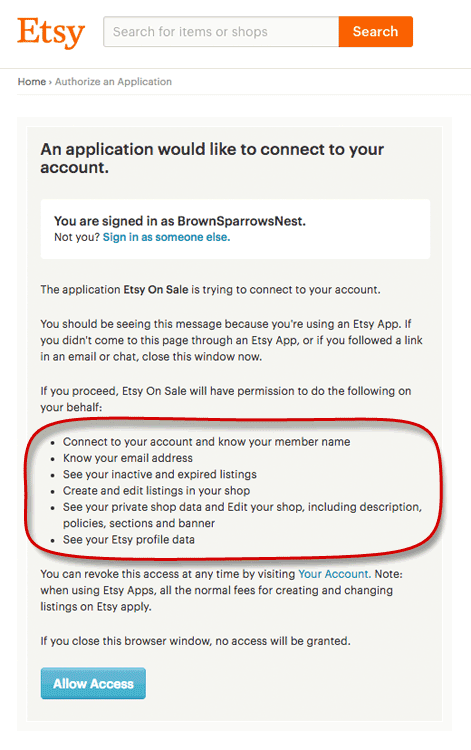The width and height of the screenshot is (471, 750).
Task: Select the See your Etsy profile data item
Action: tap(129, 540)
